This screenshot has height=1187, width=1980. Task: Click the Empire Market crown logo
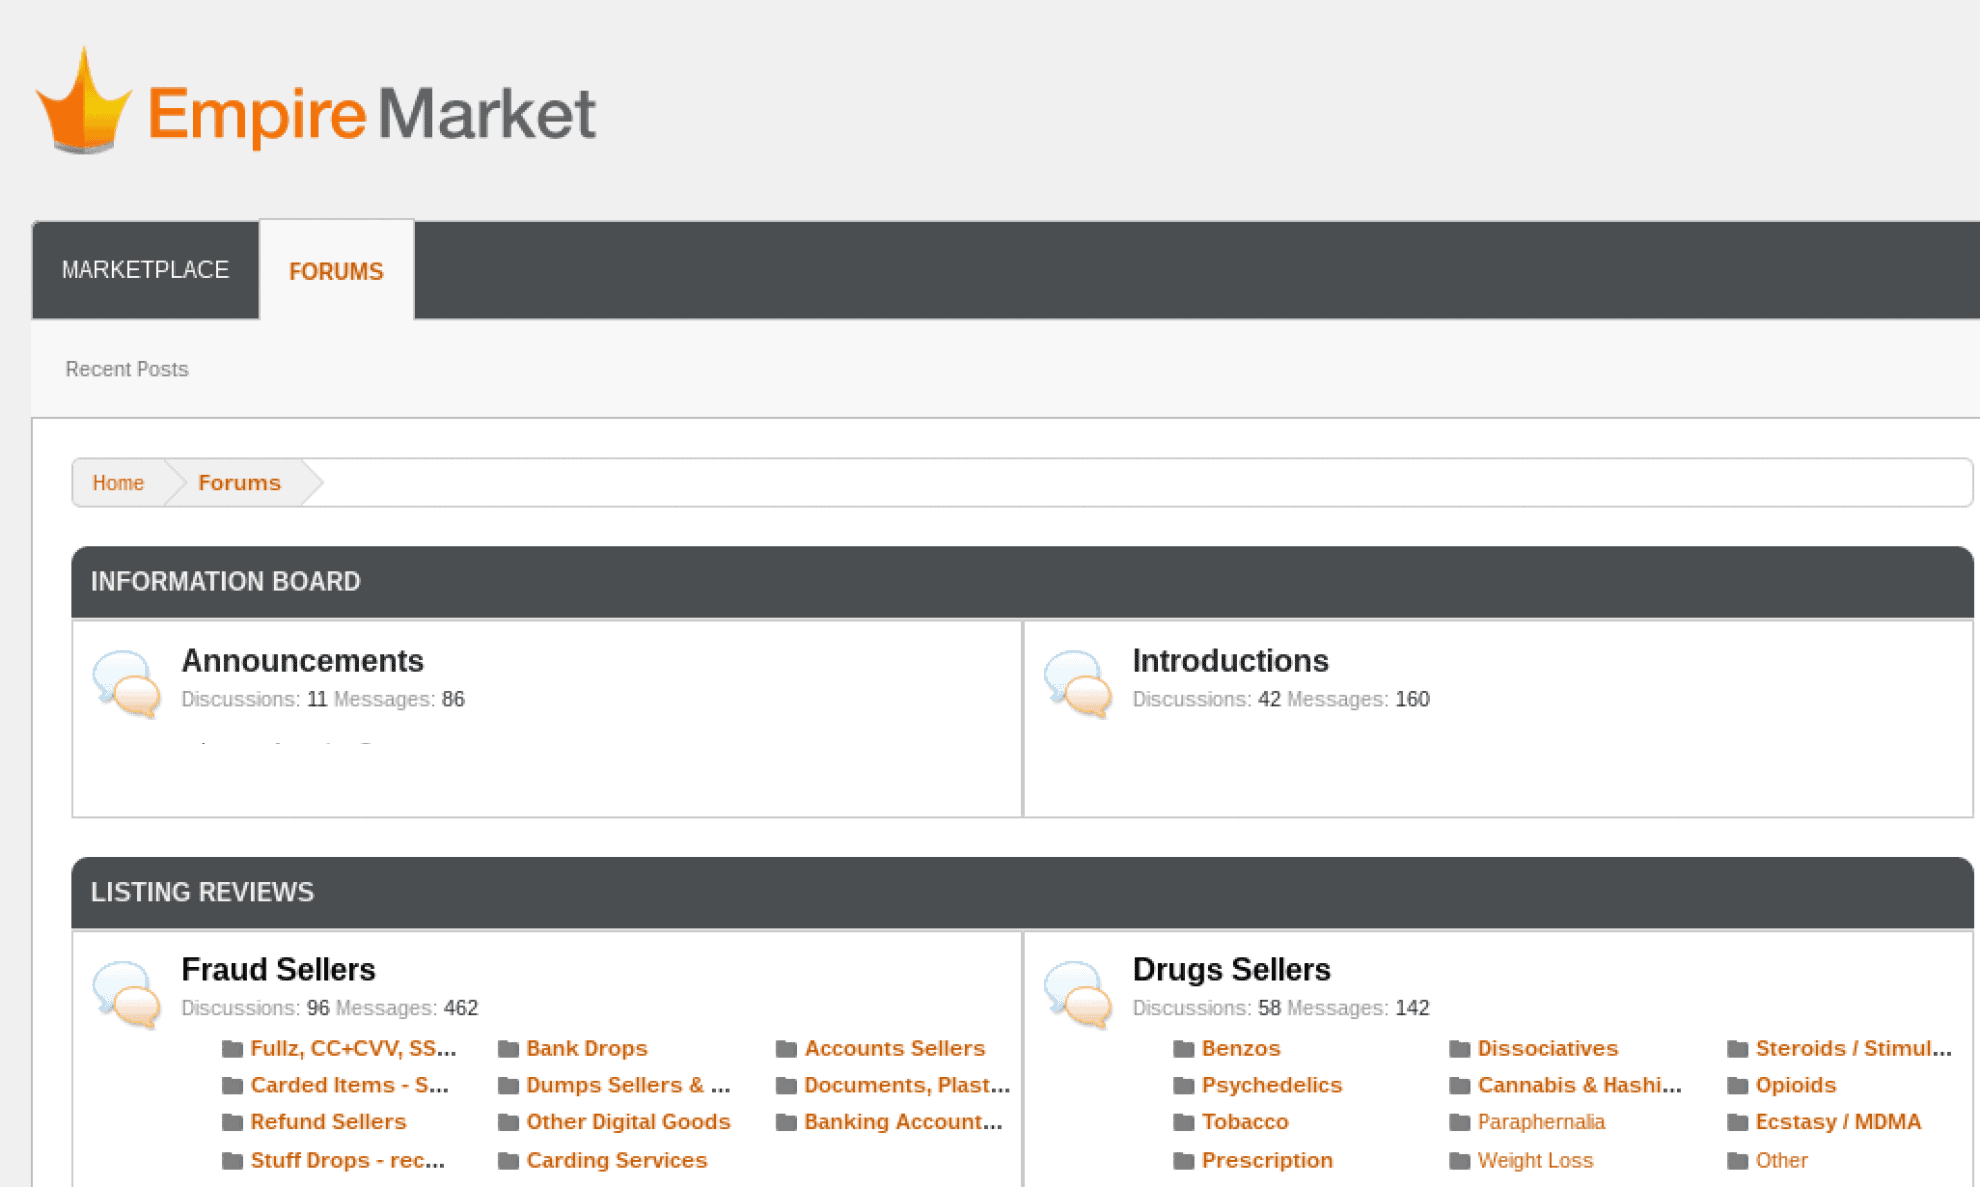(x=85, y=100)
